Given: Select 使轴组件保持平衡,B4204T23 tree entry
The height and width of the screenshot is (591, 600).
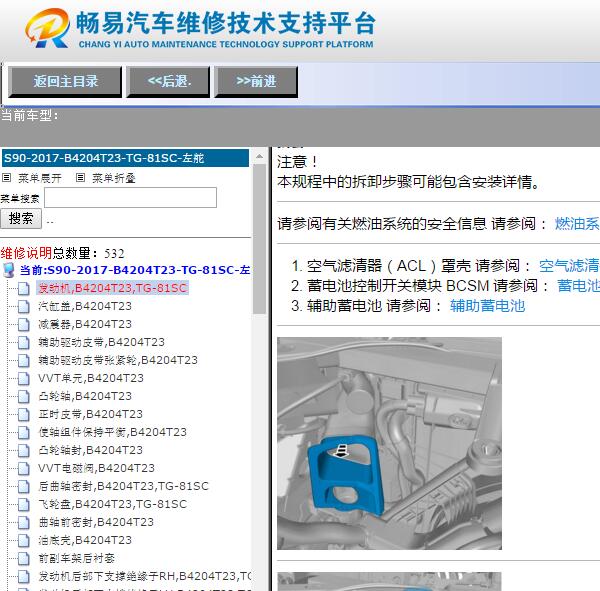Looking at the screenshot, I should tap(112, 432).
